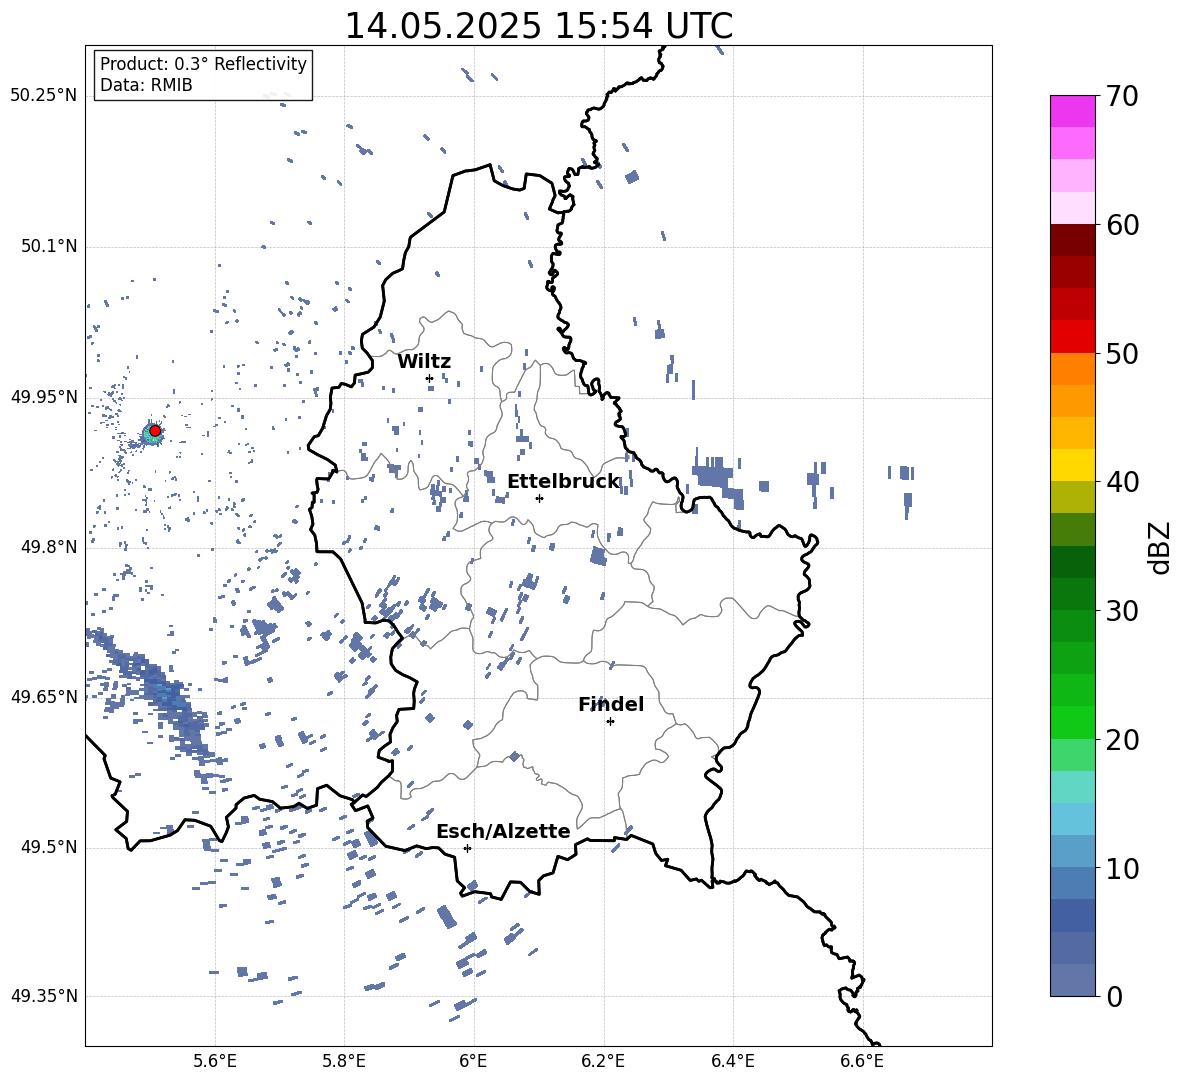Viewport: 1184px width, 1081px height.
Task: Click the light blue colorbar segment above 10
Action: point(1072,851)
